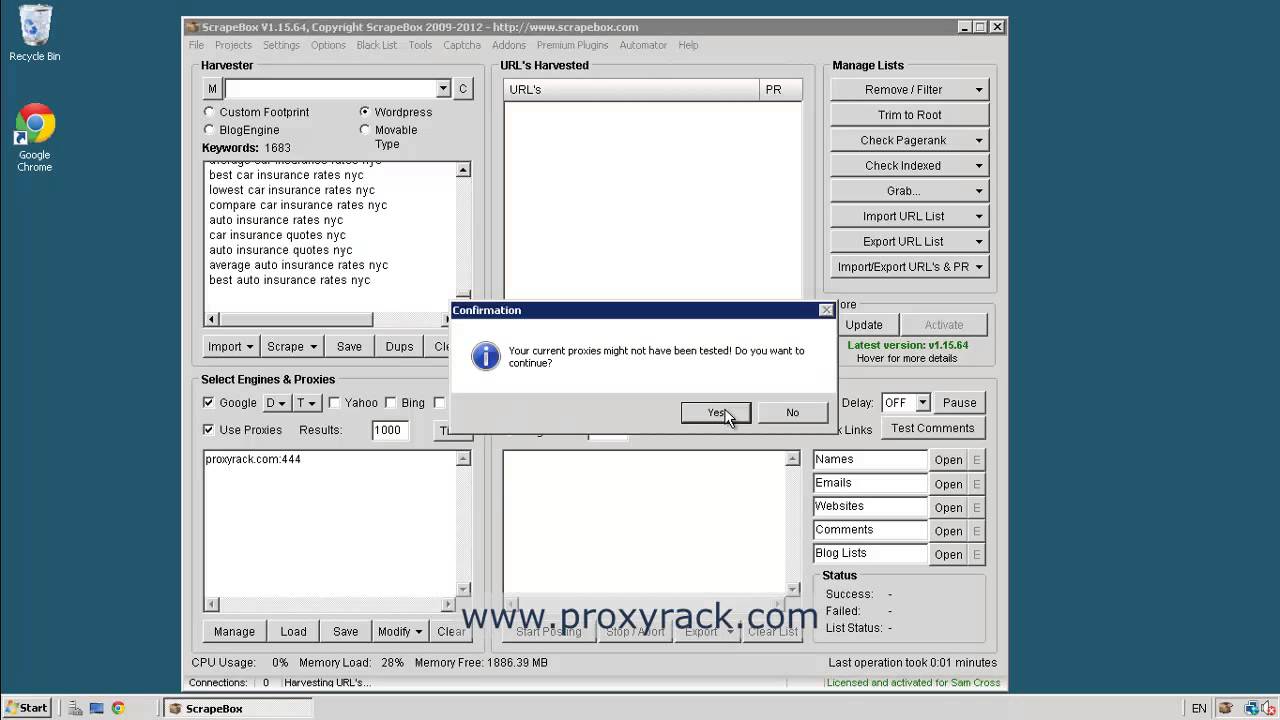Launch Google Chrome from the desktop shortcut
1280x720 pixels.
click(34, 138)
